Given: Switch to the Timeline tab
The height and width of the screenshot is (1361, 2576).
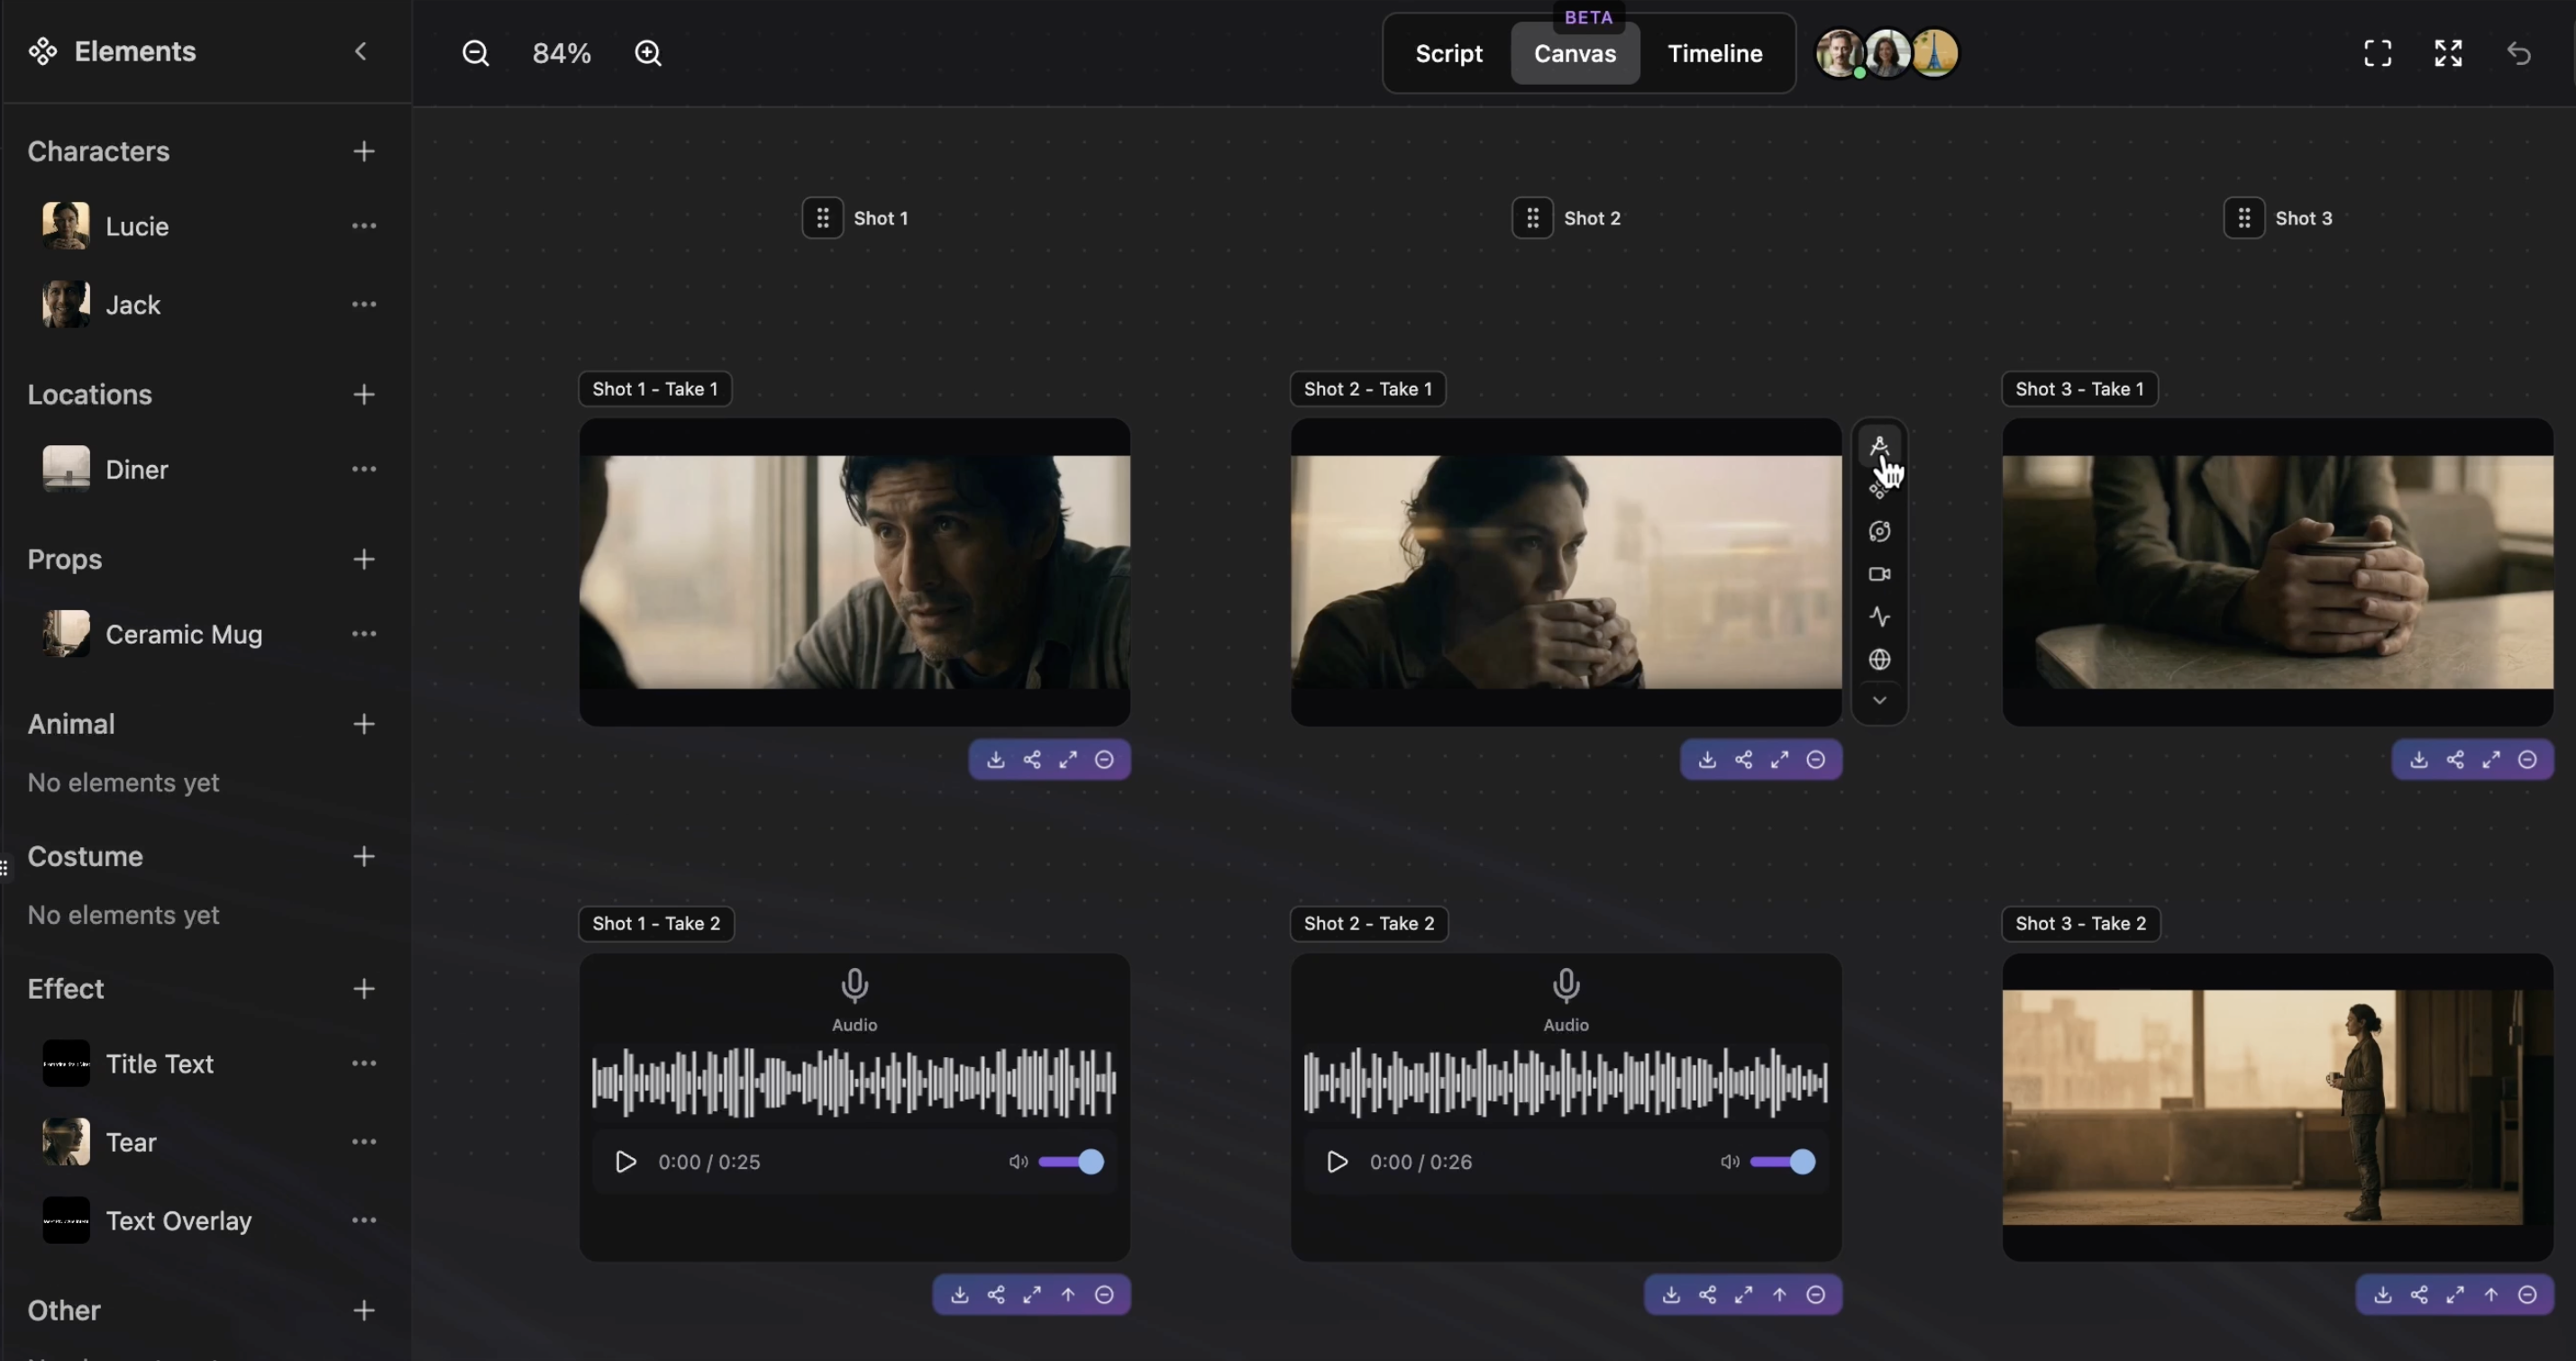Looking at the screenshot, I should tap(1714, 54).
